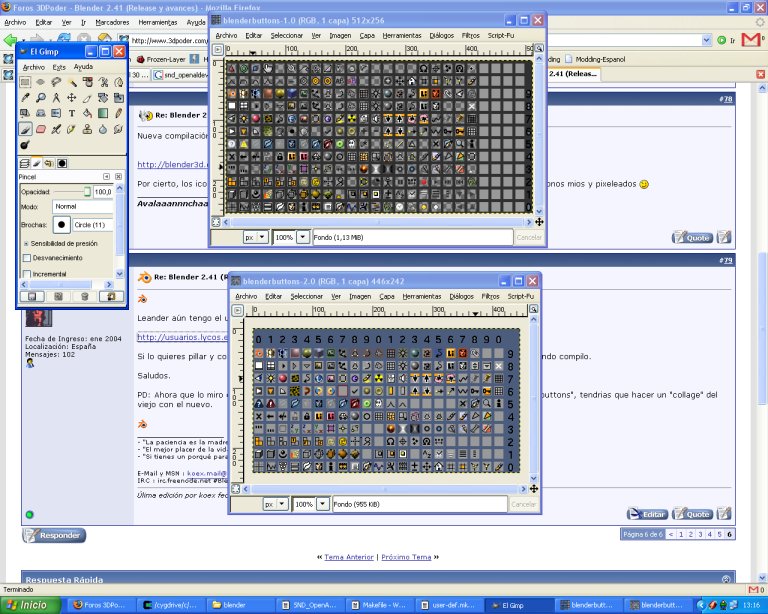This screenshot has height=614, width=768.
Task: Open 100% zoom dropdown in blenderbuttons-1.0
Action: pos(303,237)
